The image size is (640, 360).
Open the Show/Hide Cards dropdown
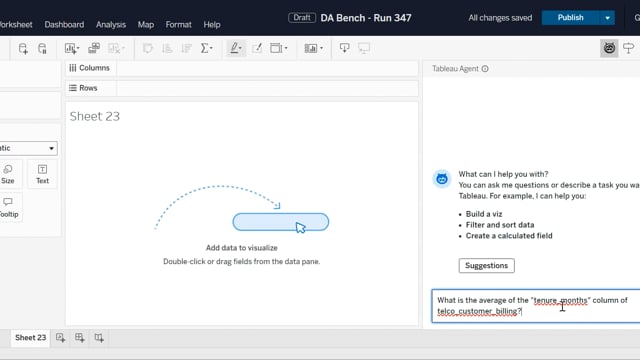[x=313, y=49]
